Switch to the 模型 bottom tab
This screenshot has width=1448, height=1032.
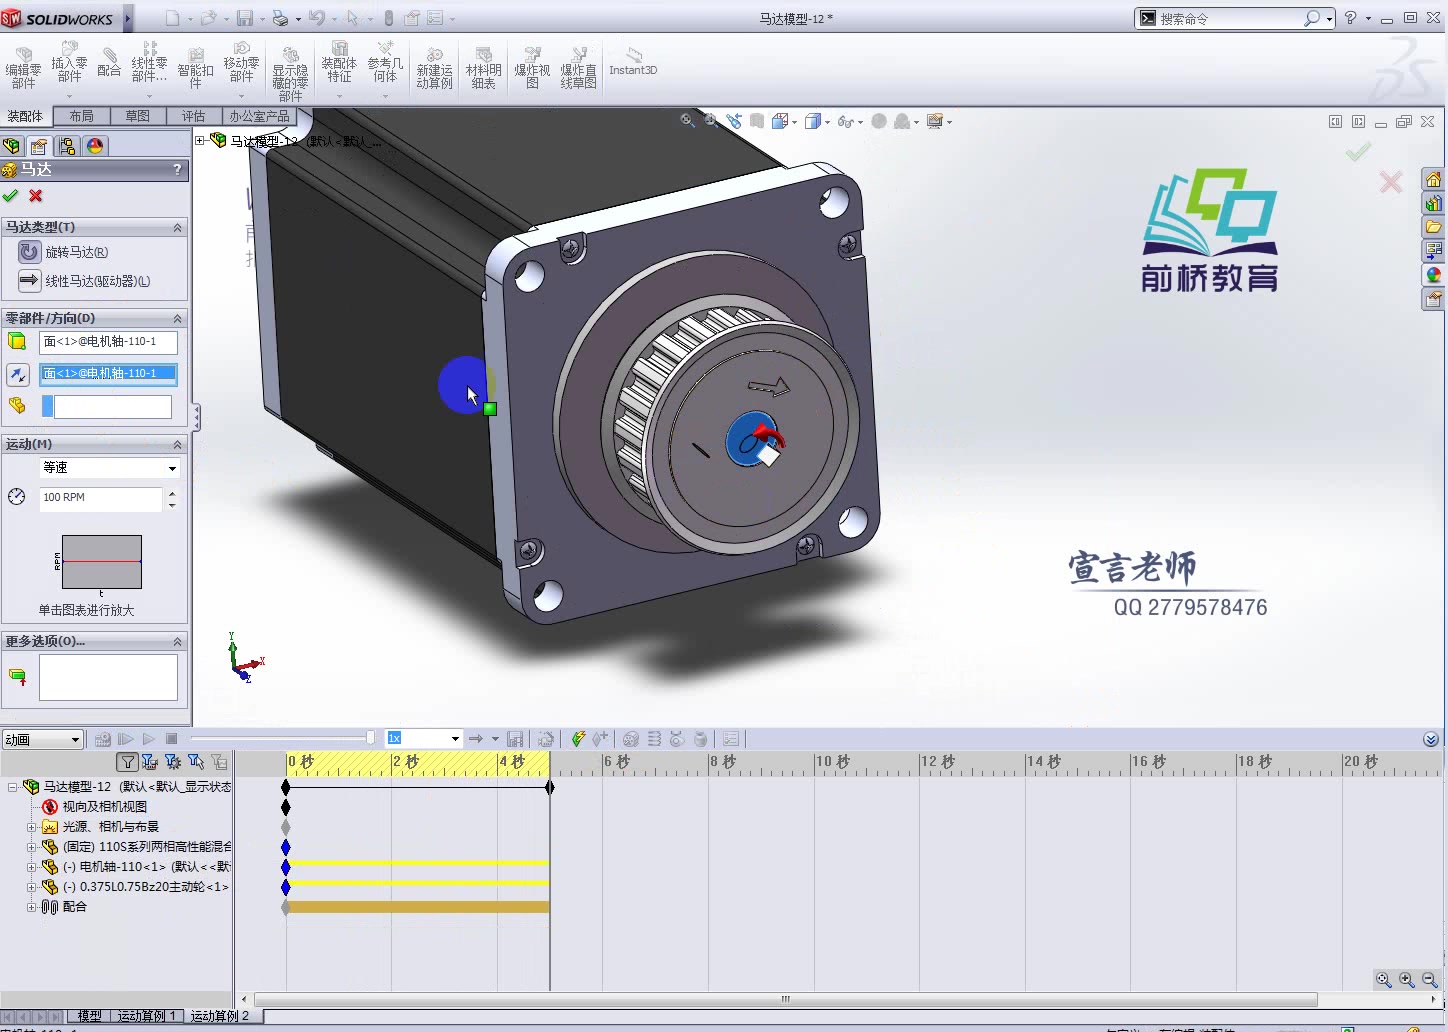(x=90, y=1016)
